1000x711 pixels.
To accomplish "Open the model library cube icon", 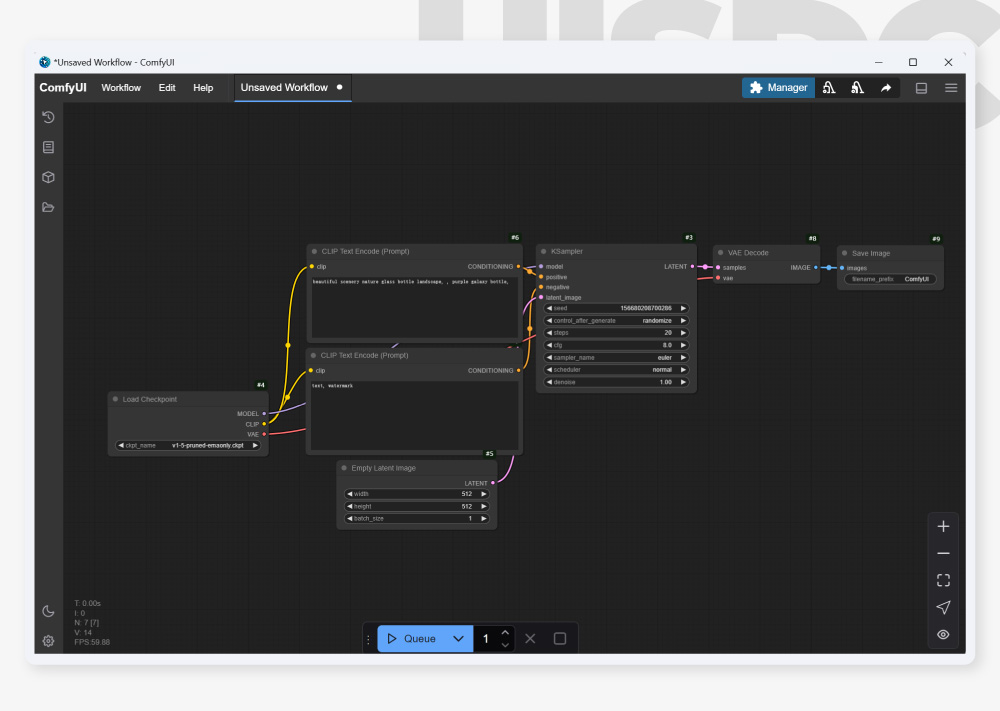I will click(48, 177).
